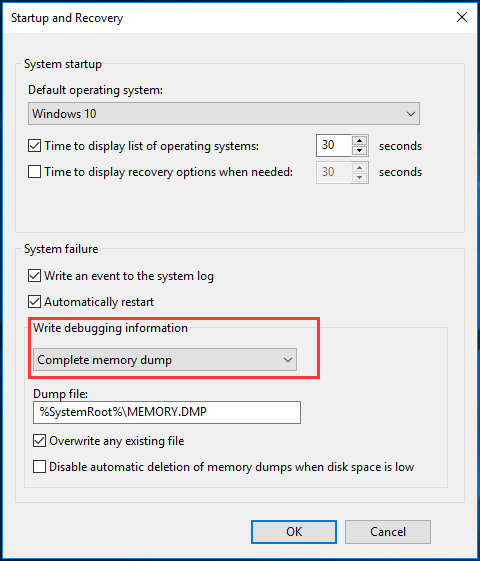Click the memory dump dropdown chevron
Screen dimensions: 480x561
point(288,360)
